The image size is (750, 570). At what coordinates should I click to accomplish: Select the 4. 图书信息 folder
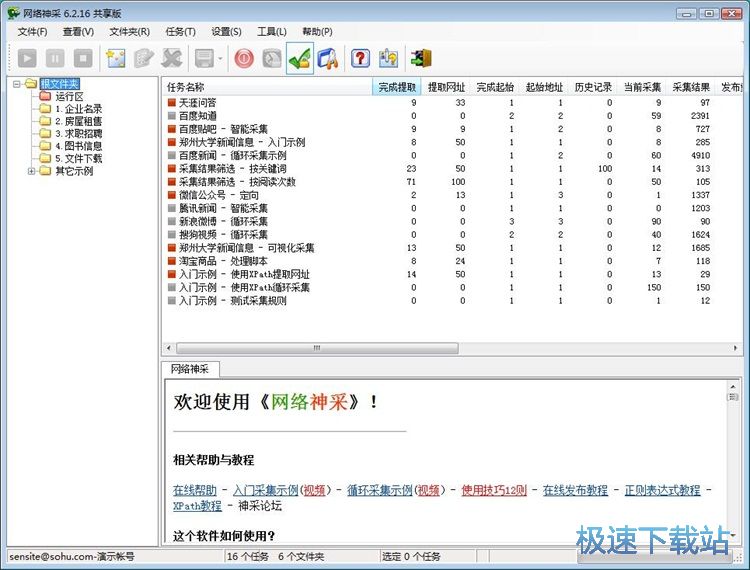point(78,146)
